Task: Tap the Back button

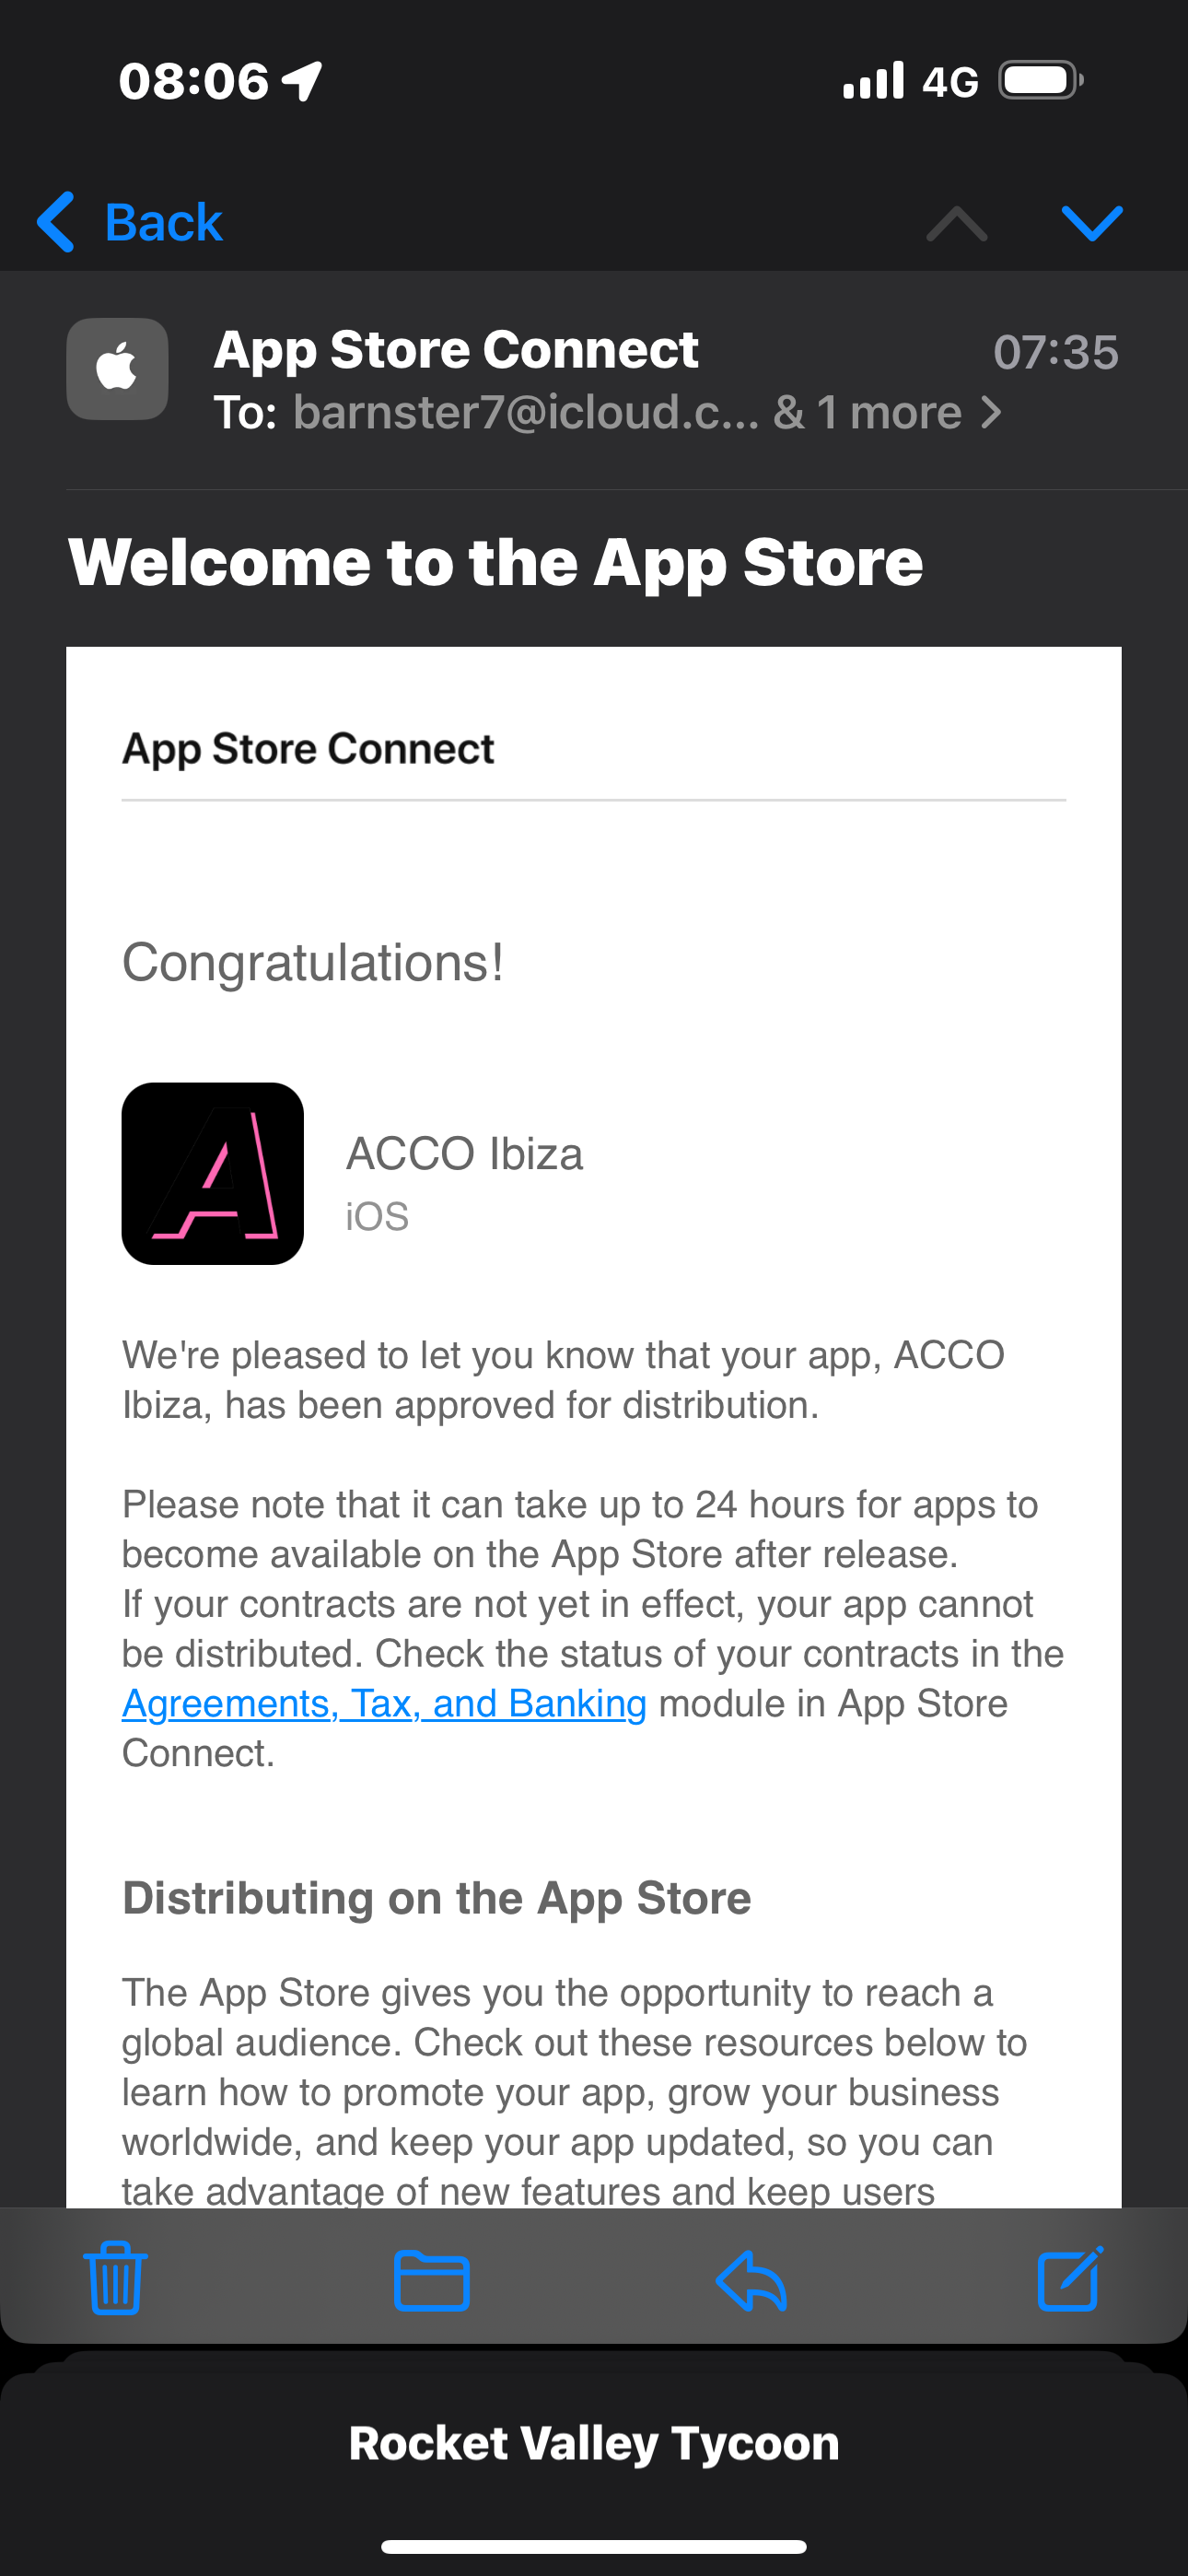Action: [x=130, y=221]
